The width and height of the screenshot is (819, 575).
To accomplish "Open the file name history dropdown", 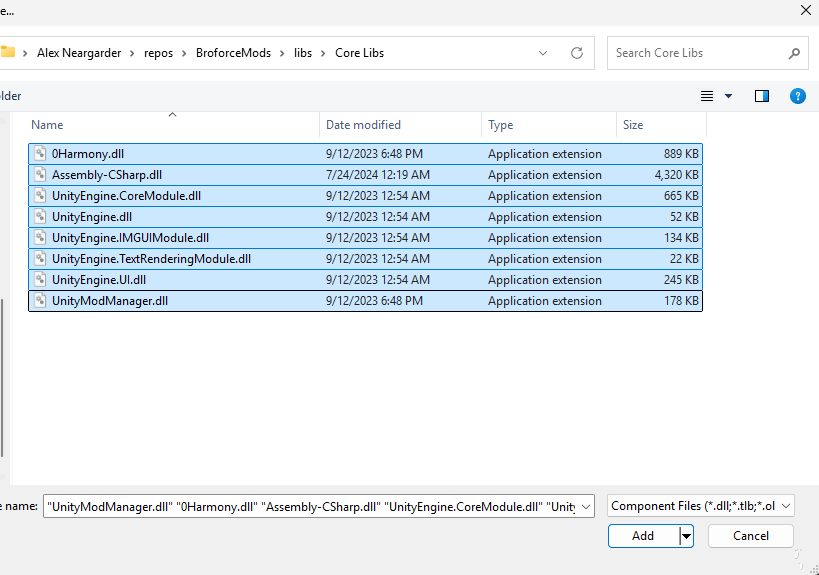I will [586, 507].
